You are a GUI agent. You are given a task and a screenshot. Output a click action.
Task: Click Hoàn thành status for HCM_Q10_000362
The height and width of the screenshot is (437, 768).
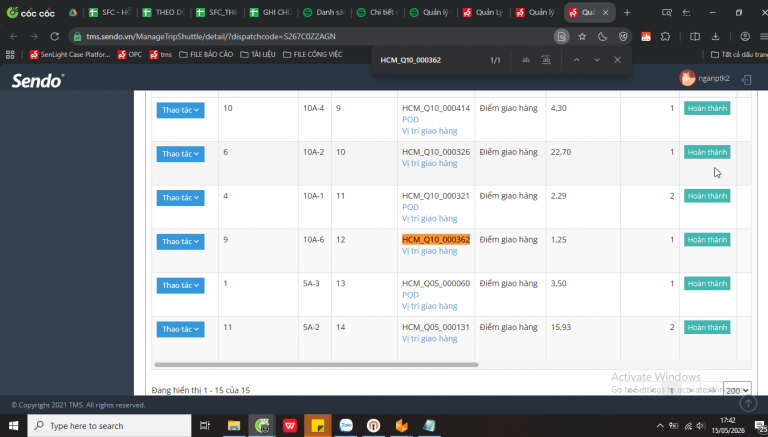pos(707,240)
